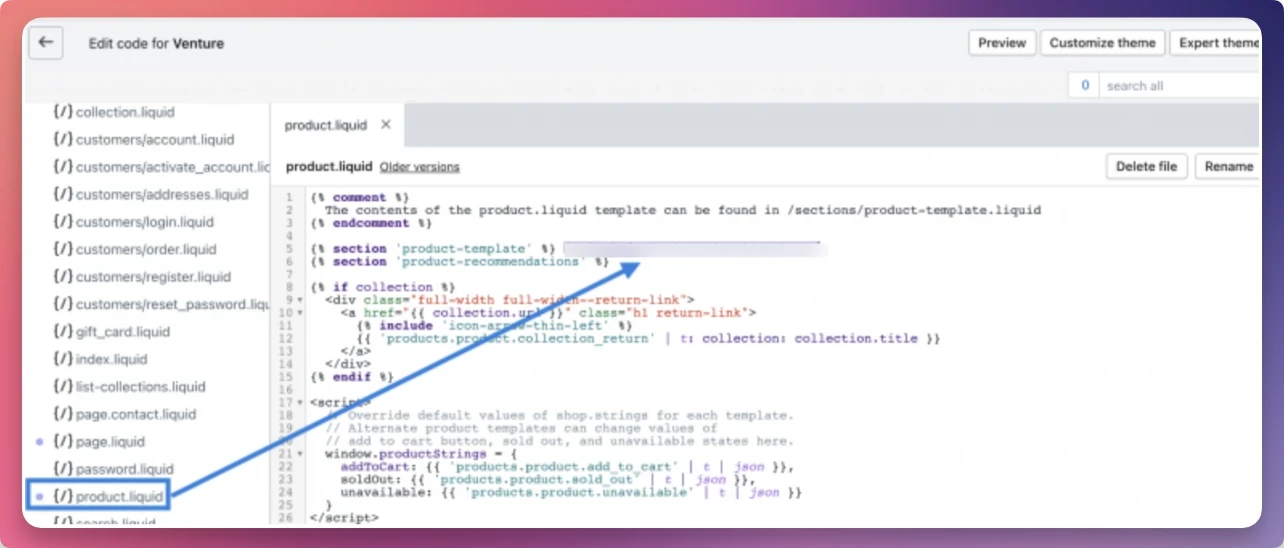Click the 'unavailable:' code line
Viewport: 1284px width, 548px height.
[x=571, y=493]
